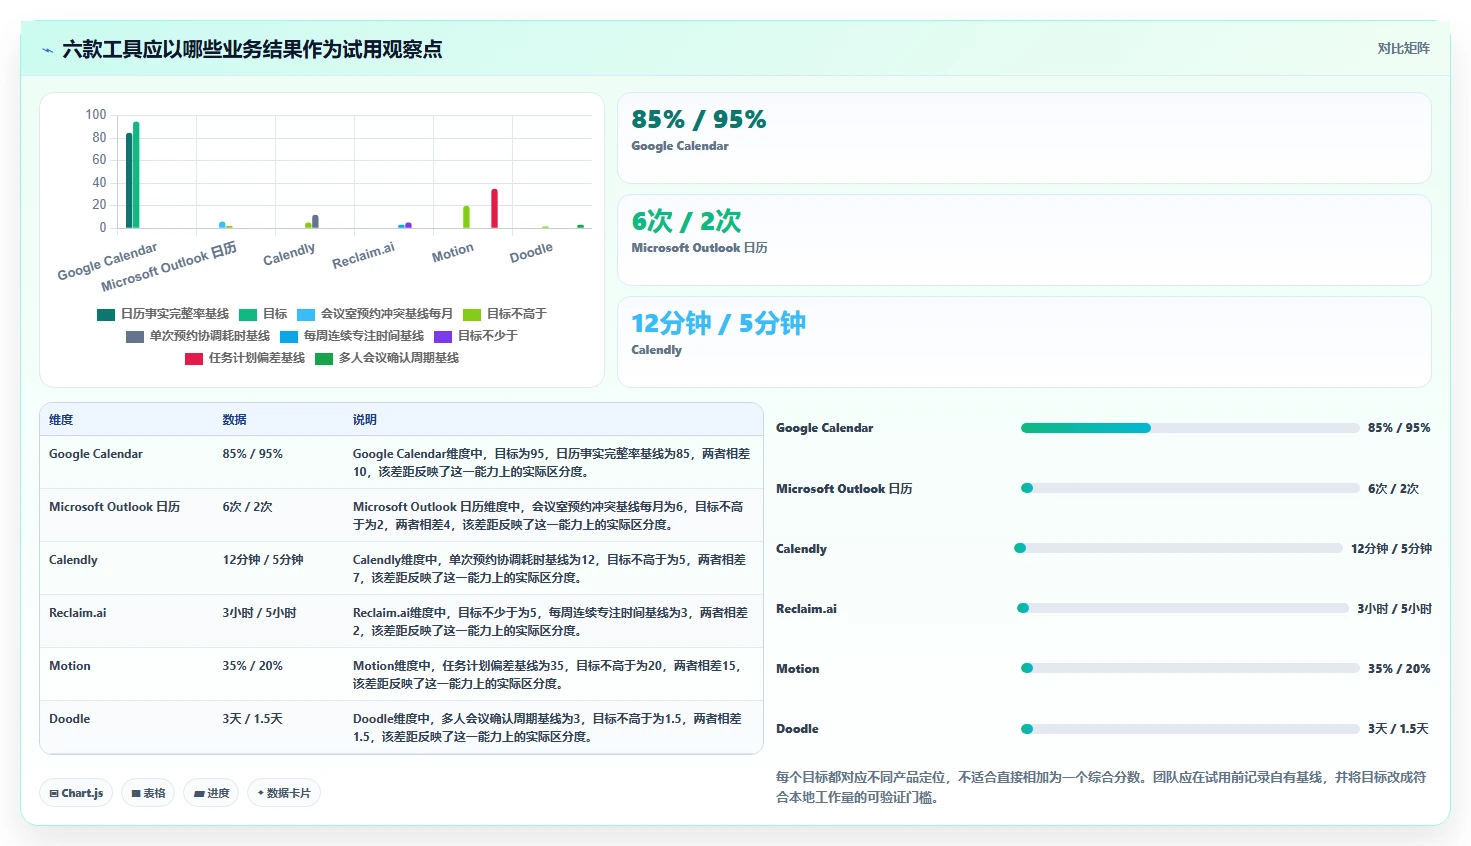The height and width of the screenshot is (846, 1471).
Task: Click the Calendly axis label in chart
Action: click(x=289, y=254)
